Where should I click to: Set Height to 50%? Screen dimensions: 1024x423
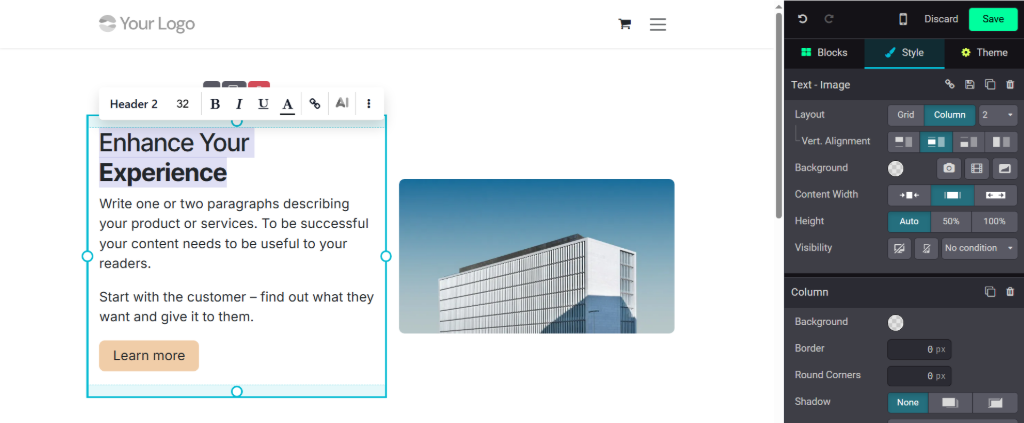pos(951,221)
